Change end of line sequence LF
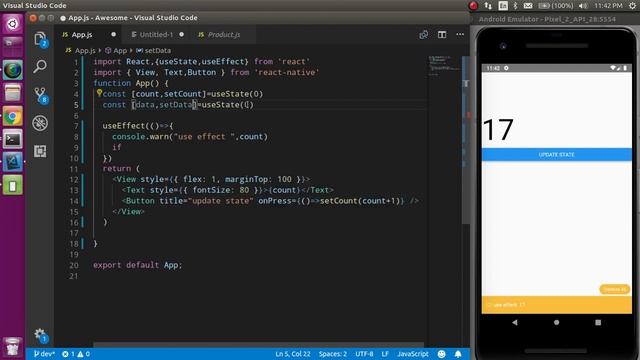This screenshot has height=360, width=640. tap(385, 354)
